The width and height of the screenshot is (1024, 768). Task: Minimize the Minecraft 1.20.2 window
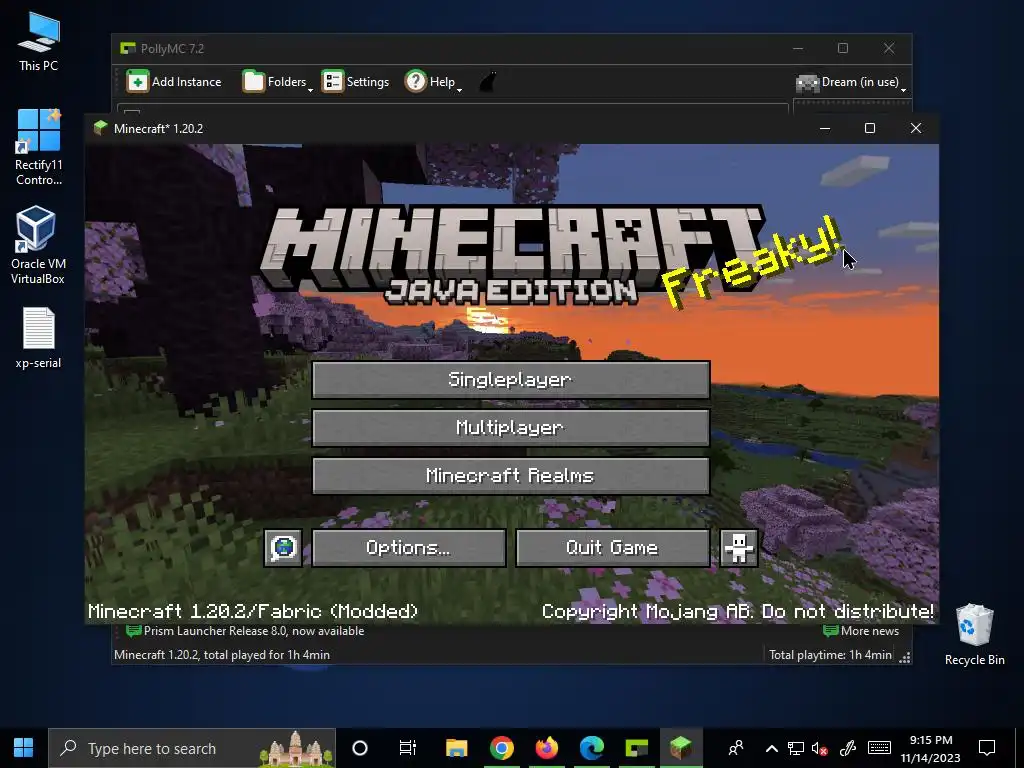tap(825, 129)
